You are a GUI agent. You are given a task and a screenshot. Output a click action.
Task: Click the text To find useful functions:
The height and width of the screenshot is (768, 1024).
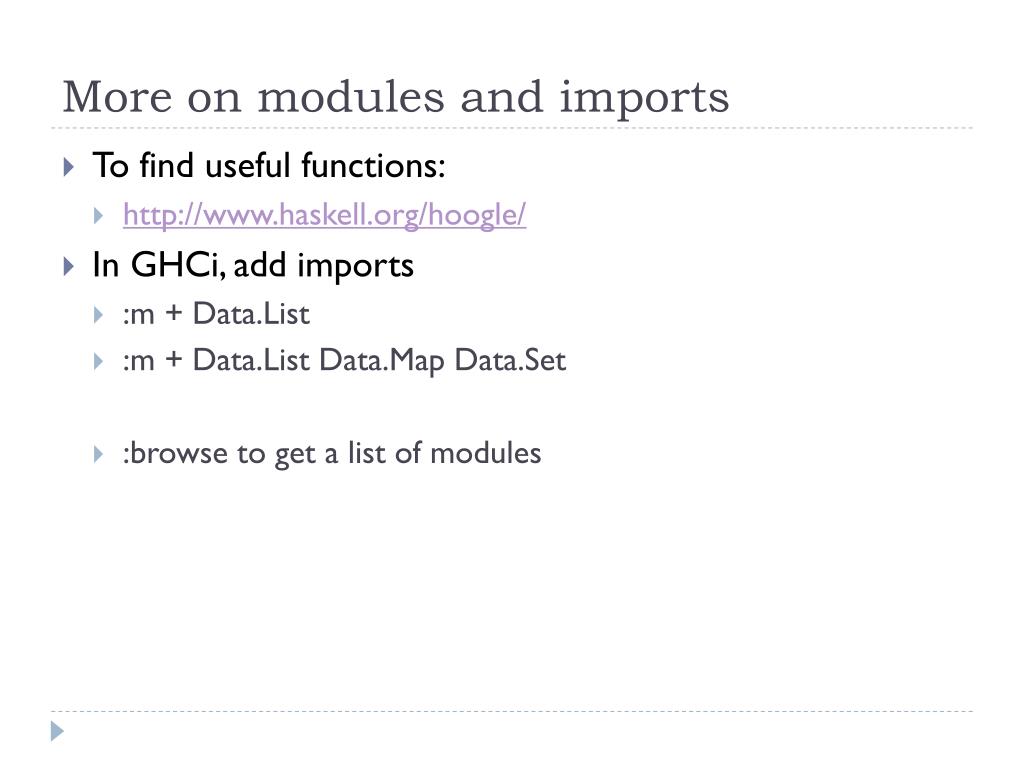[269, 165]
